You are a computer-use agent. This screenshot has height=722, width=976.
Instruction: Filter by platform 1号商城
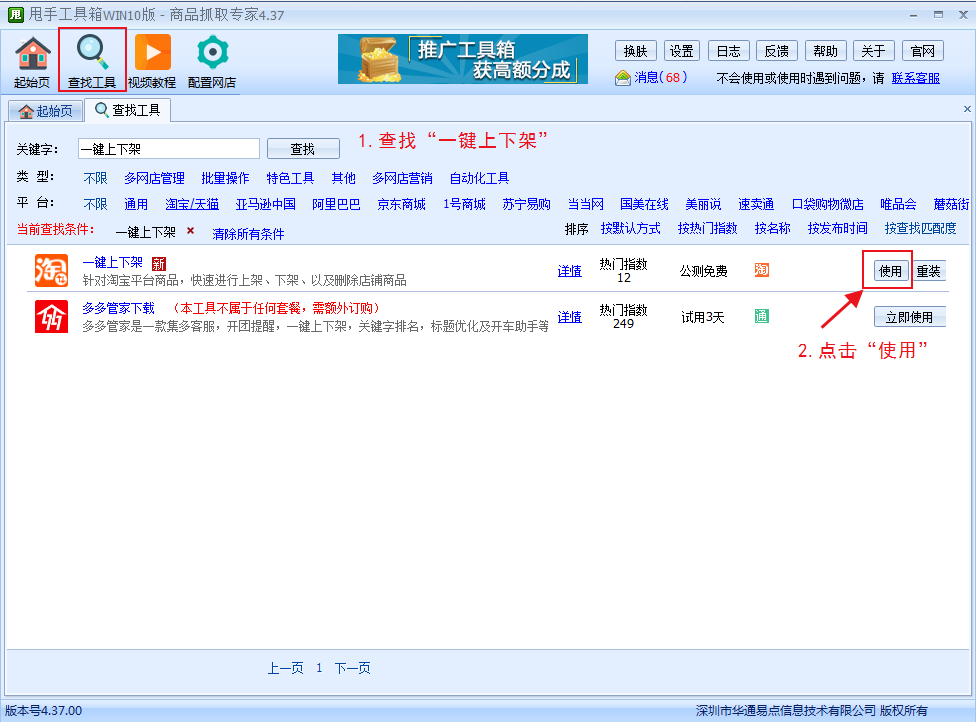pos(464,204)
